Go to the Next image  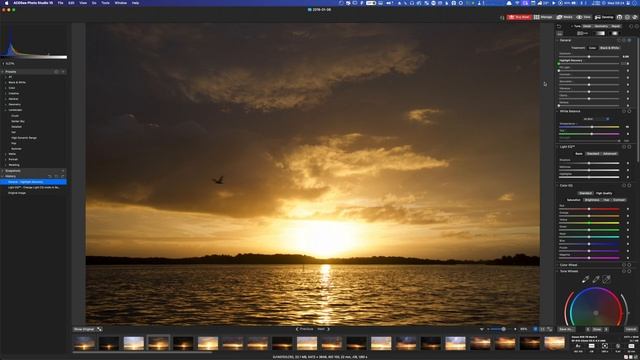tap(323, 329)
